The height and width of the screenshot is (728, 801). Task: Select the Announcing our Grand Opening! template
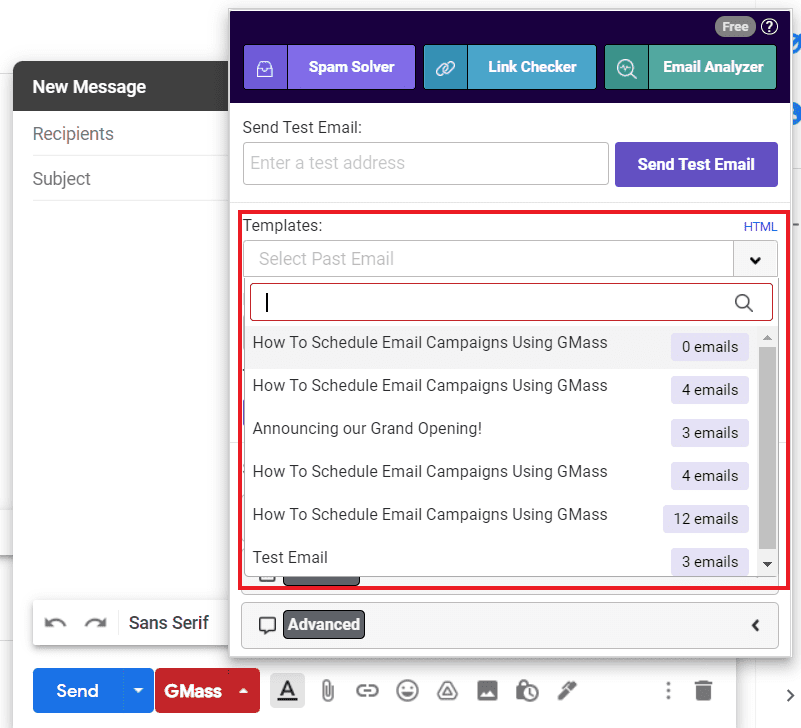(367, 429)
